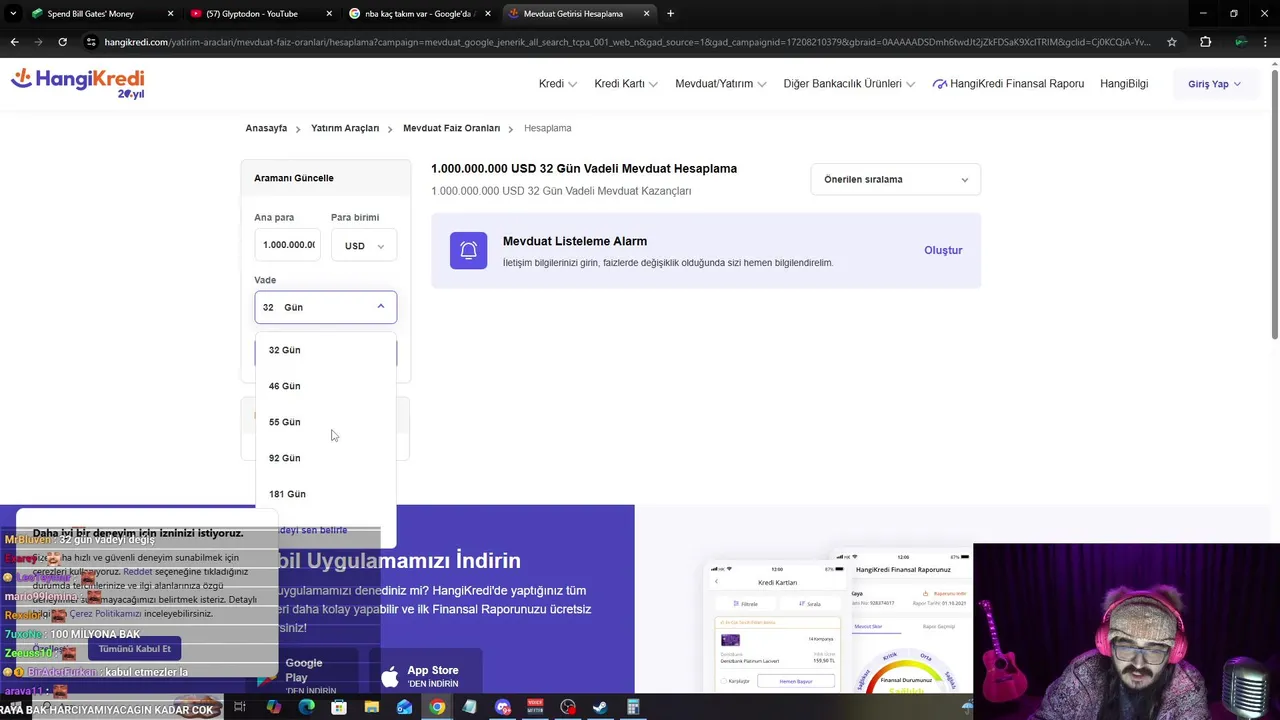
Task: Open Mevduat Faiz Oranları breadcrumb
Action: point(451,128)
